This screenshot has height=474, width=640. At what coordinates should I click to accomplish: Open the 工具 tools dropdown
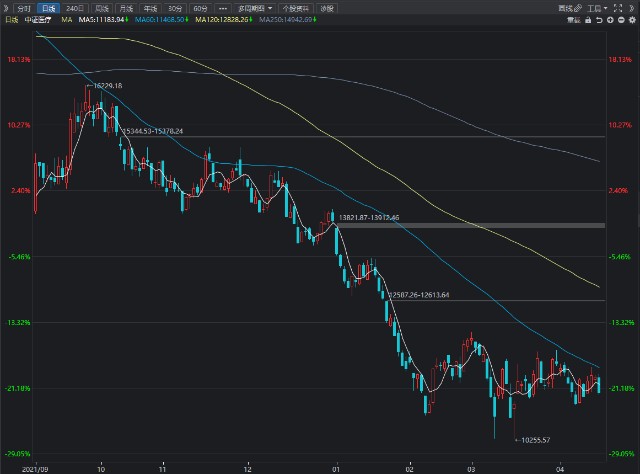[597, 7]
